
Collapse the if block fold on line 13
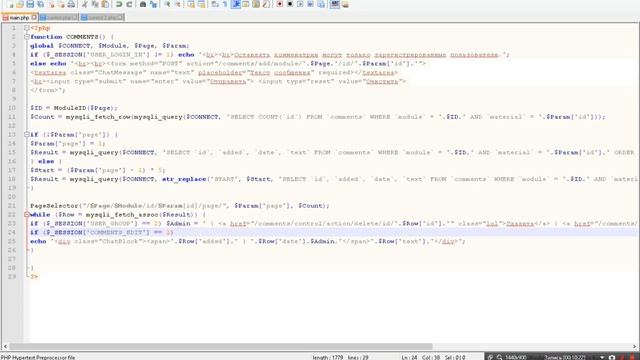pyautogui.click(x=27, y=134)
